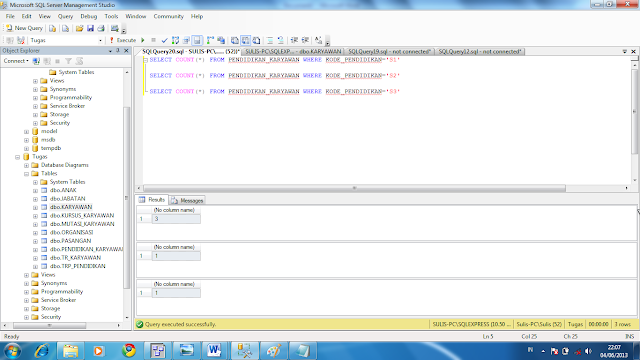Collapse the Tables folder under Tugas
Image resolution: width=640 pixels, height=360 pixels.
(27, 173)
